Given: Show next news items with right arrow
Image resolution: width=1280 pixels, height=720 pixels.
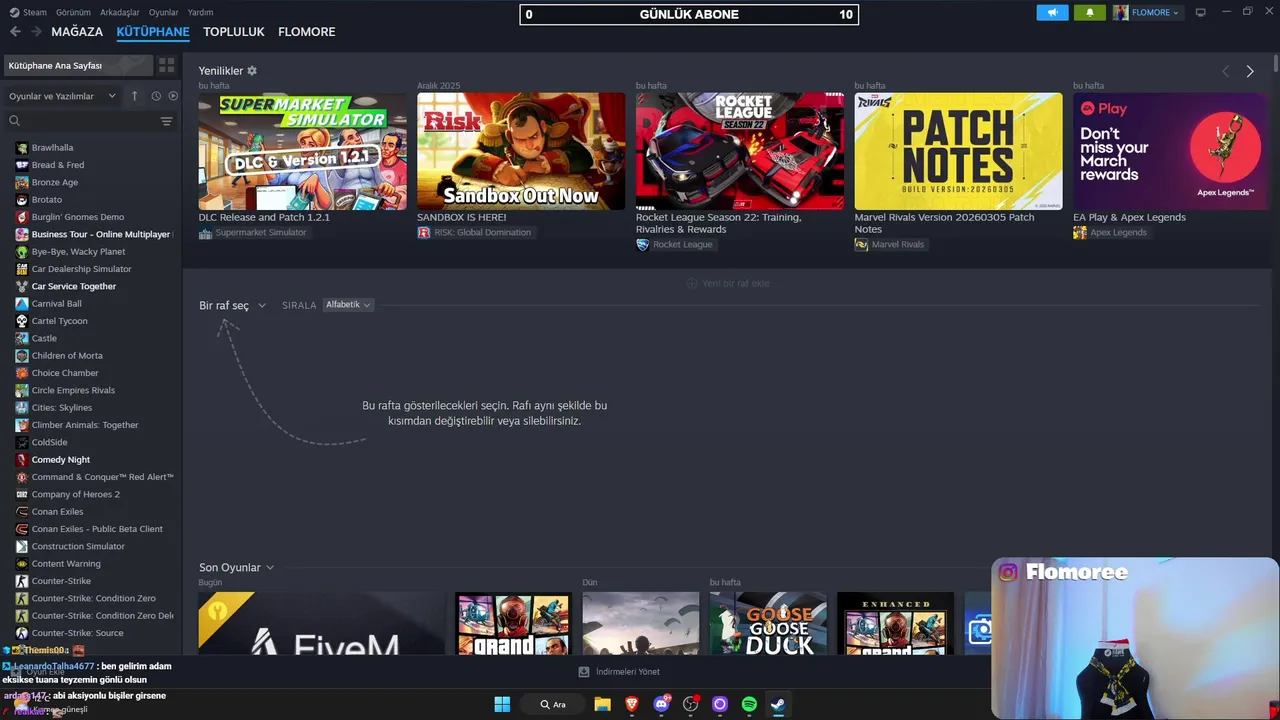Looking at the screenshot, I should click(1250, 71).
